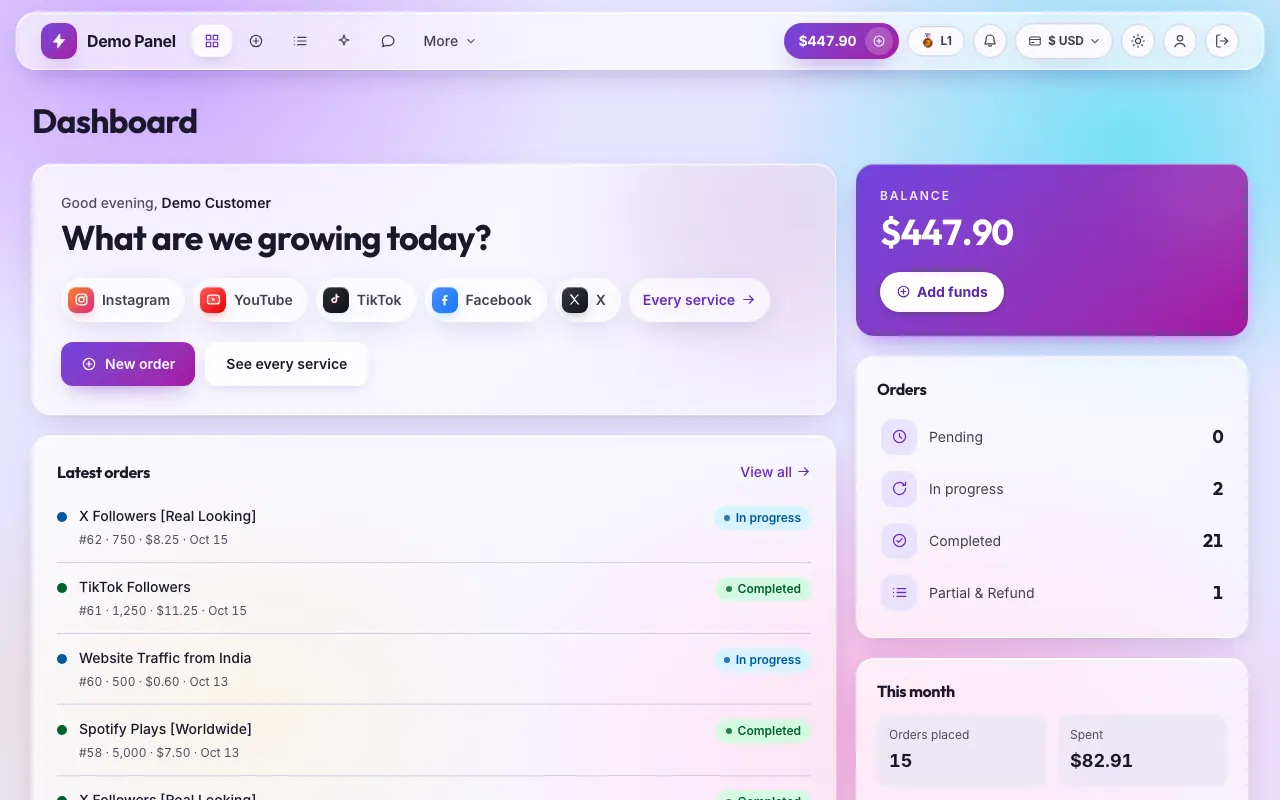Screen dimensions: 1280x800
Task: Click the $447.90 balance pill in navbar
Action: tap(841, 41)
